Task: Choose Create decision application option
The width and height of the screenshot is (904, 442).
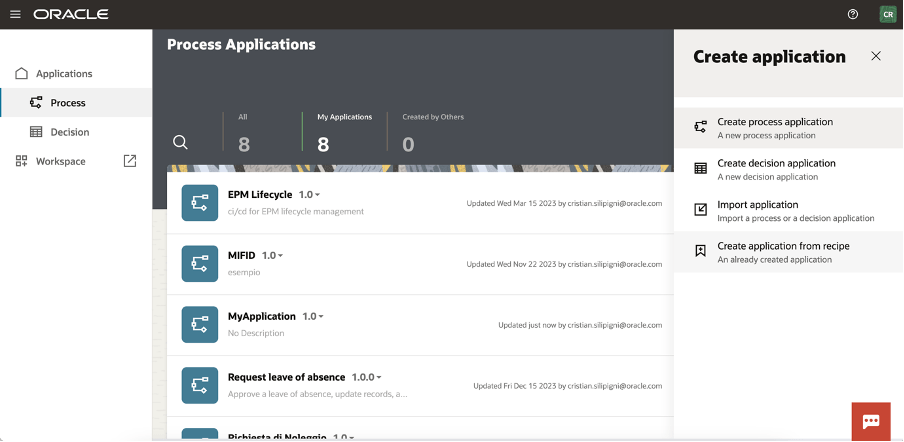Action: tap(776, 169)
